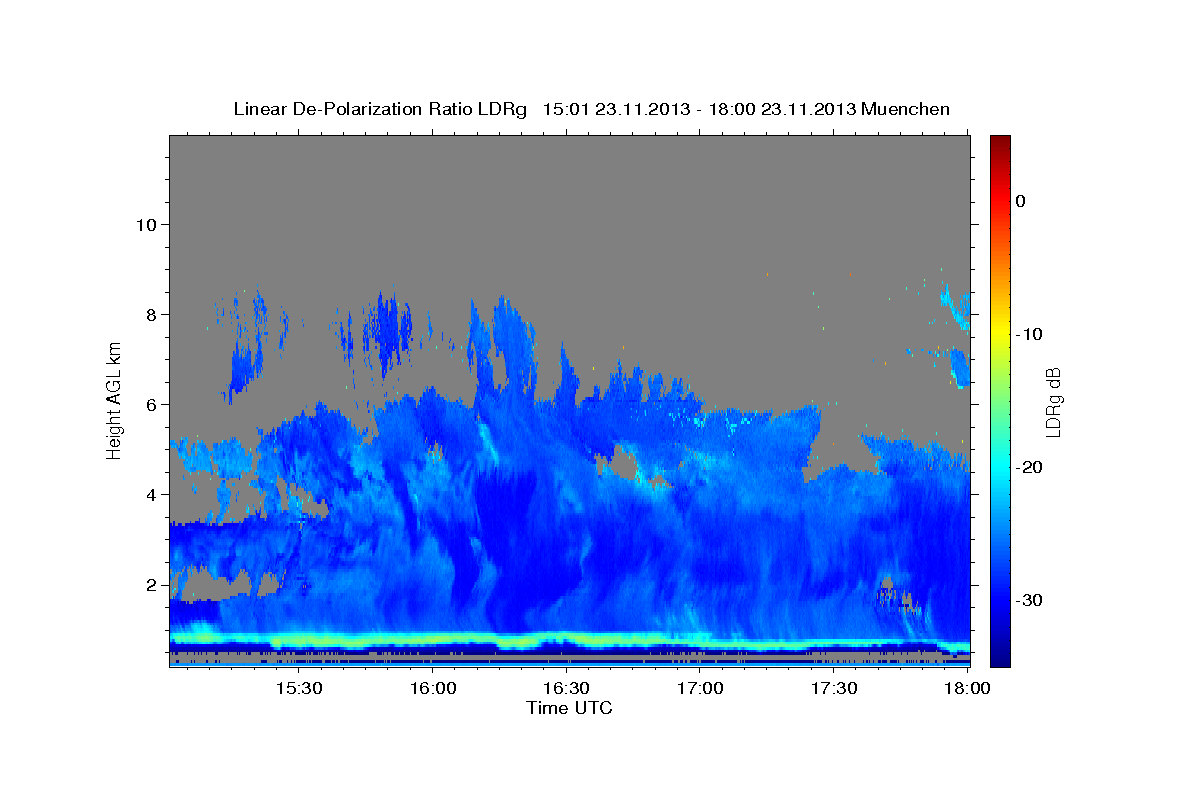Image resolution: width=1200 pixels, height=800 pixels.
Task: Click the height tick label 8
Action: click(x=151, y=314)
